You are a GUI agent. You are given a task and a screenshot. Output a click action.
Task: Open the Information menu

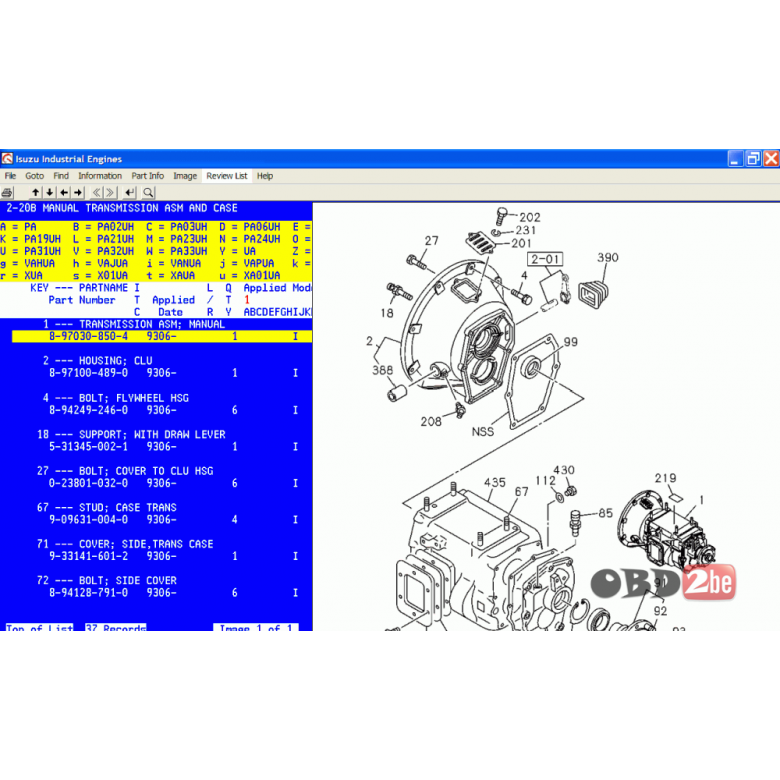point(100,176)
